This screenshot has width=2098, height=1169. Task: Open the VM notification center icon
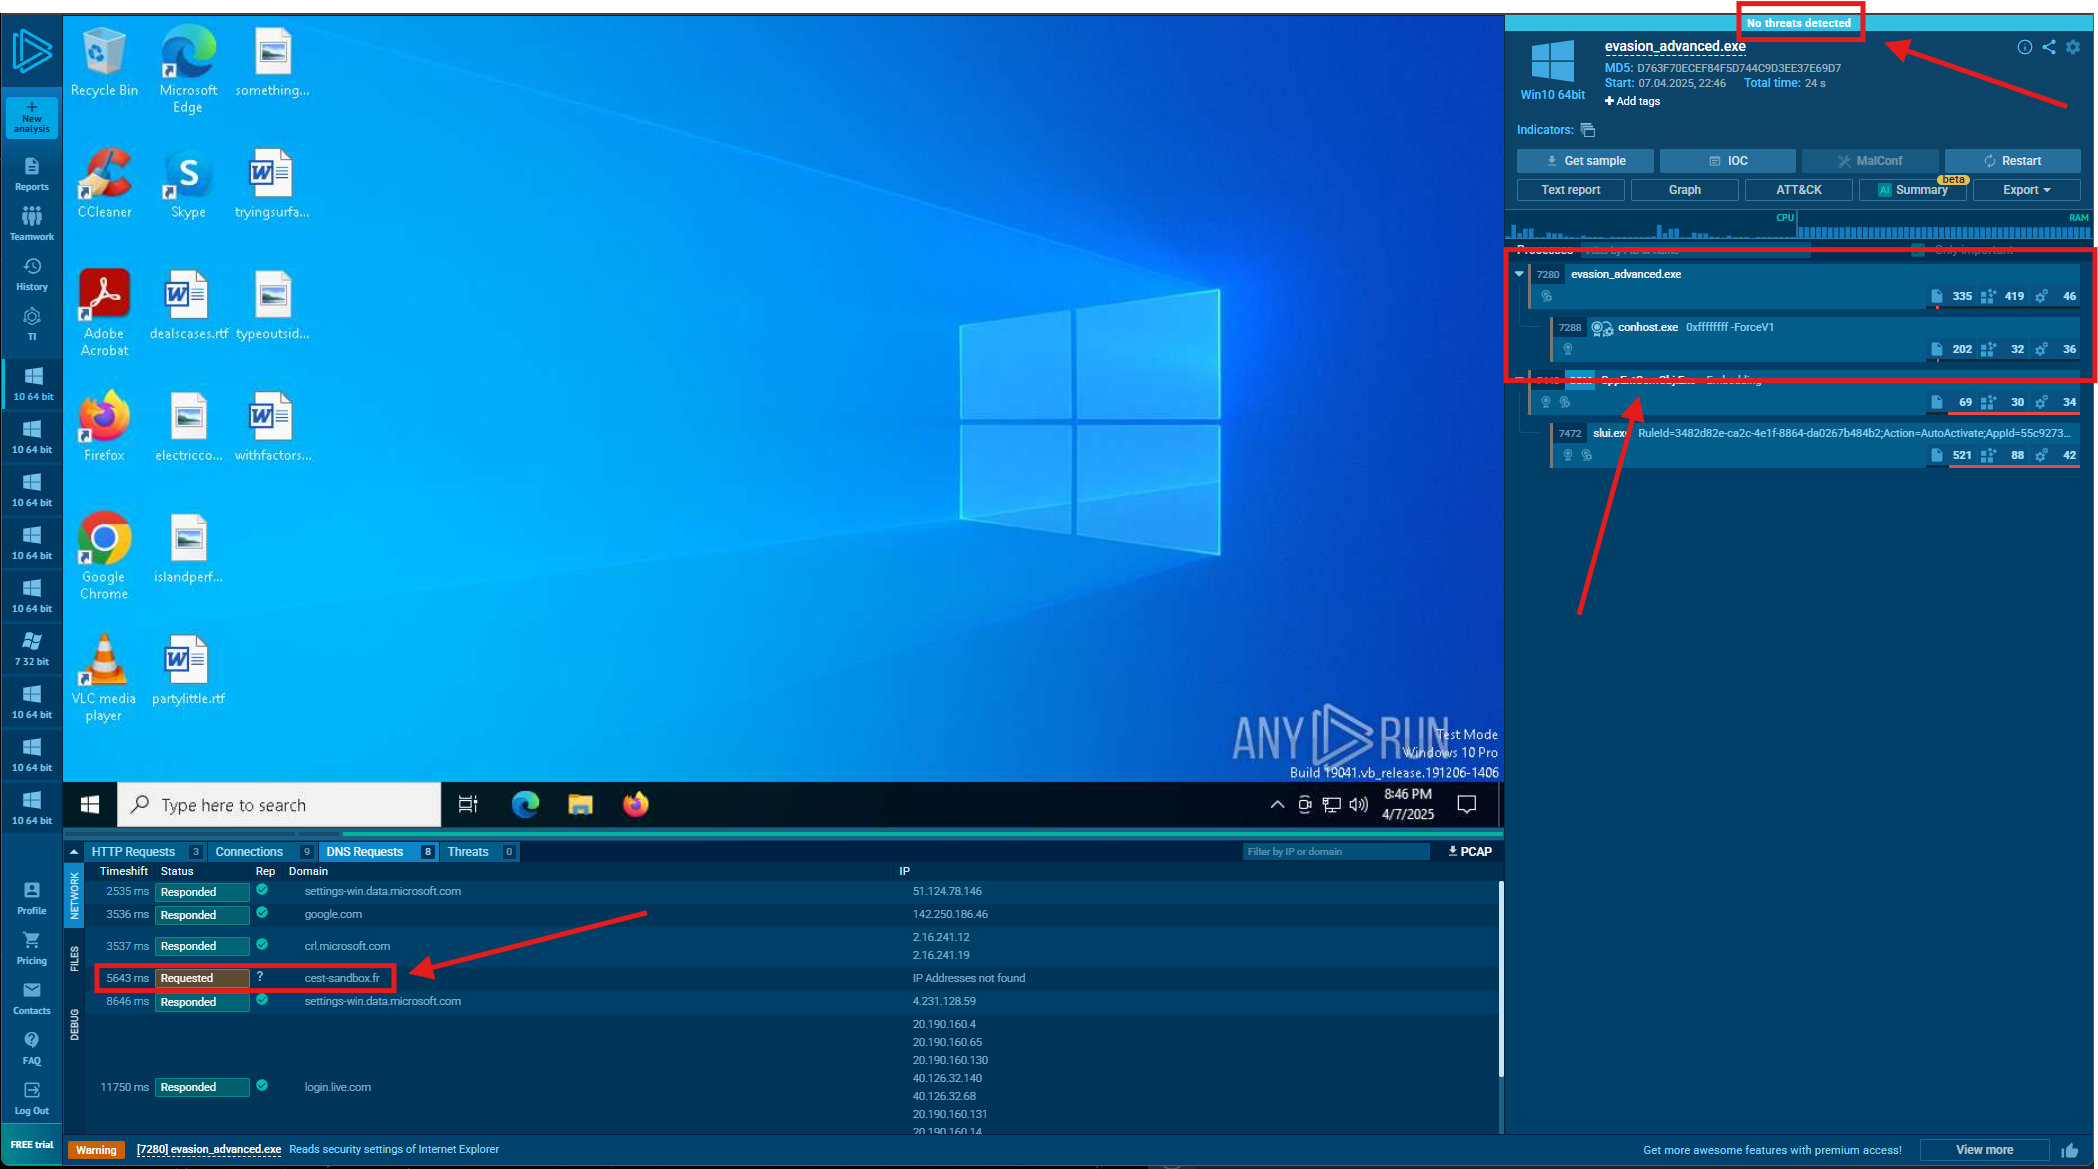point(1467,805)
